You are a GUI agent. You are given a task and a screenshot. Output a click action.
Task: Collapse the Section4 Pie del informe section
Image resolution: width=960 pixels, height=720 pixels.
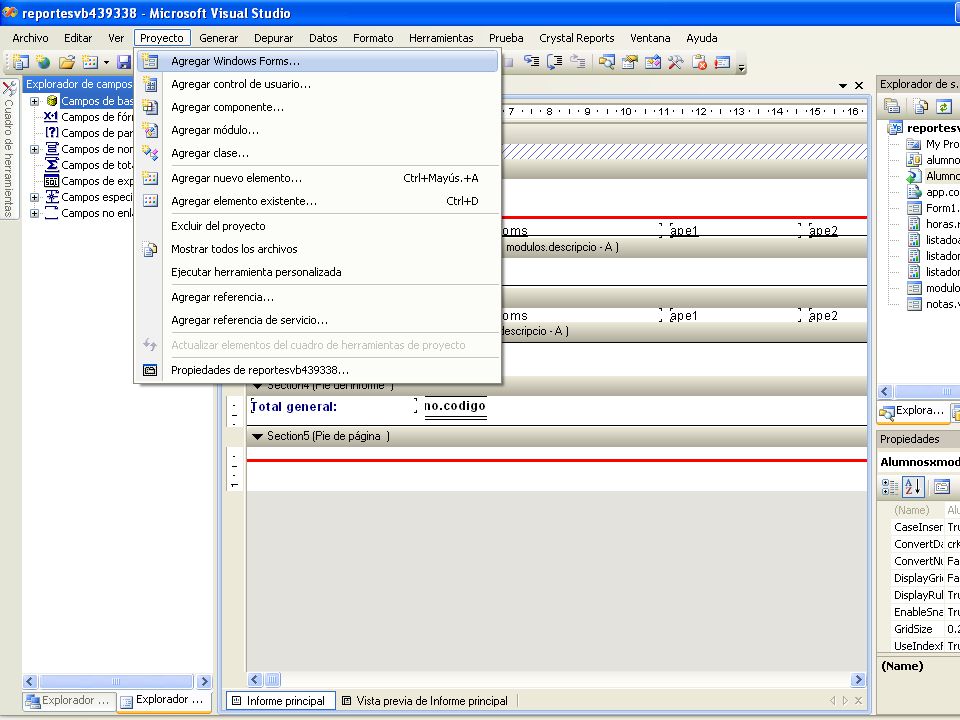(257, 386)
